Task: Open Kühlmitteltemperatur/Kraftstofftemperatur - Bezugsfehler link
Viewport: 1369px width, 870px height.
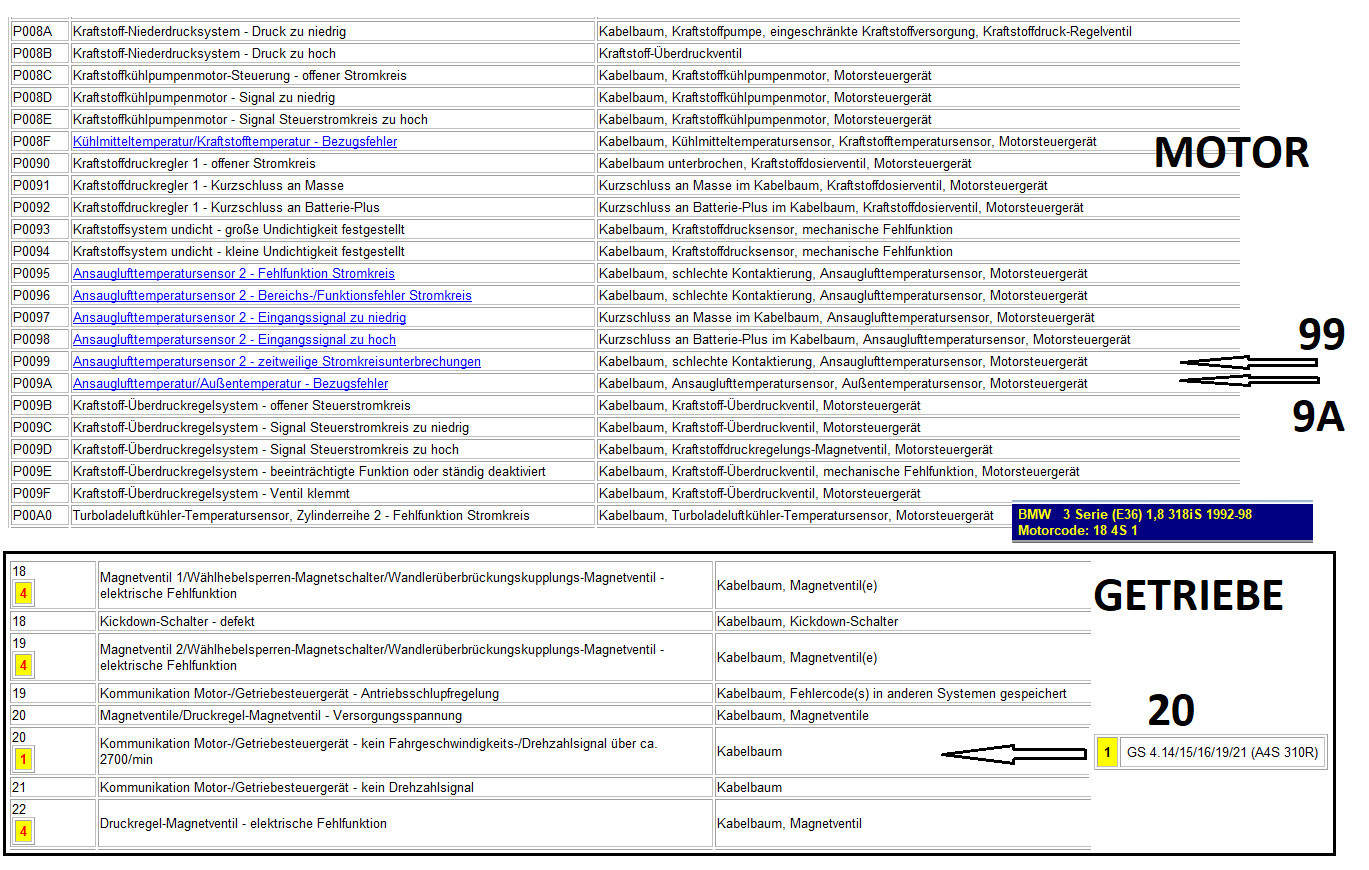Action: [235, 142]
